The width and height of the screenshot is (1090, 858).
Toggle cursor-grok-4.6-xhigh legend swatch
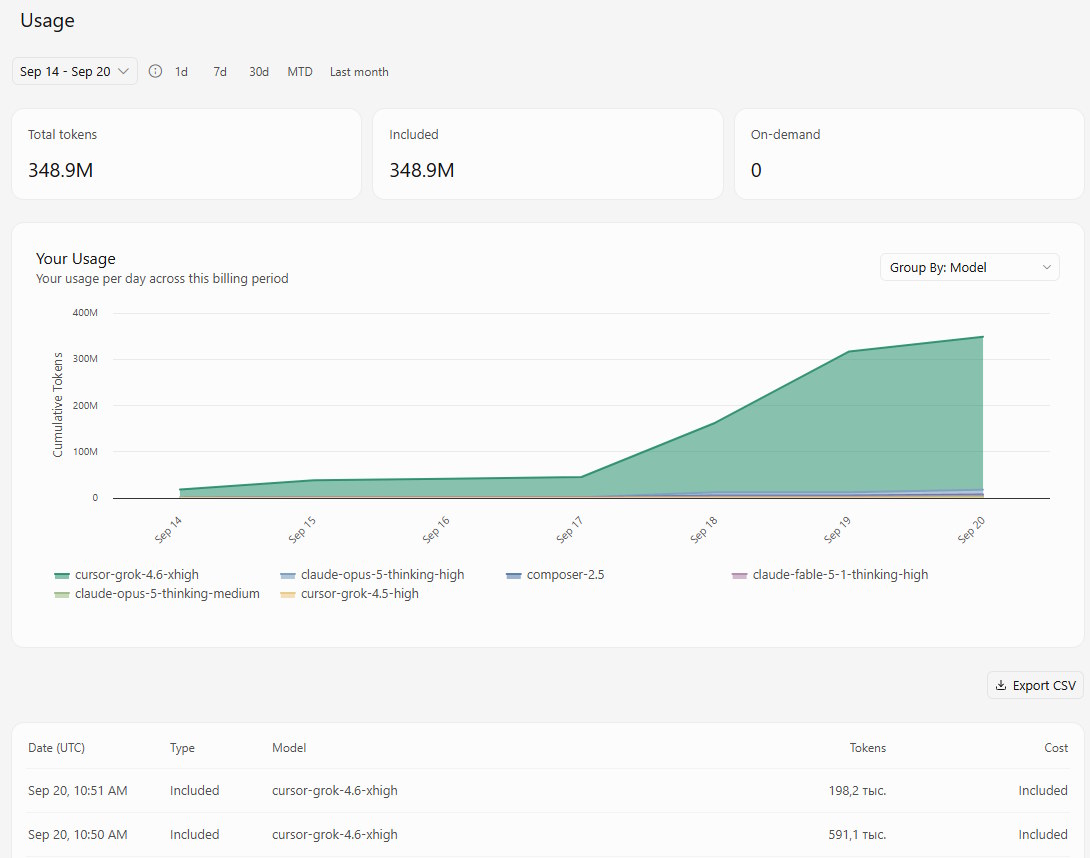[x=62, y=576]
